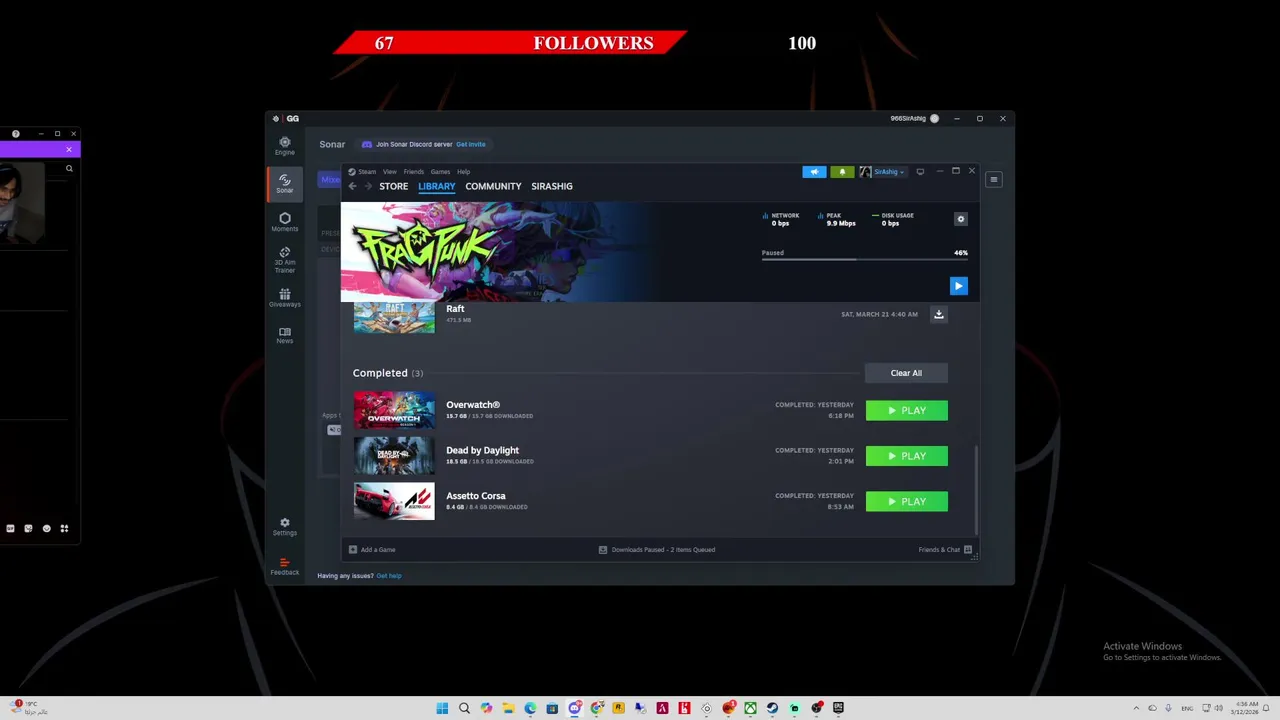Click the downloads icon in Steam footer
1280x720 pixels.
(602, 549)
